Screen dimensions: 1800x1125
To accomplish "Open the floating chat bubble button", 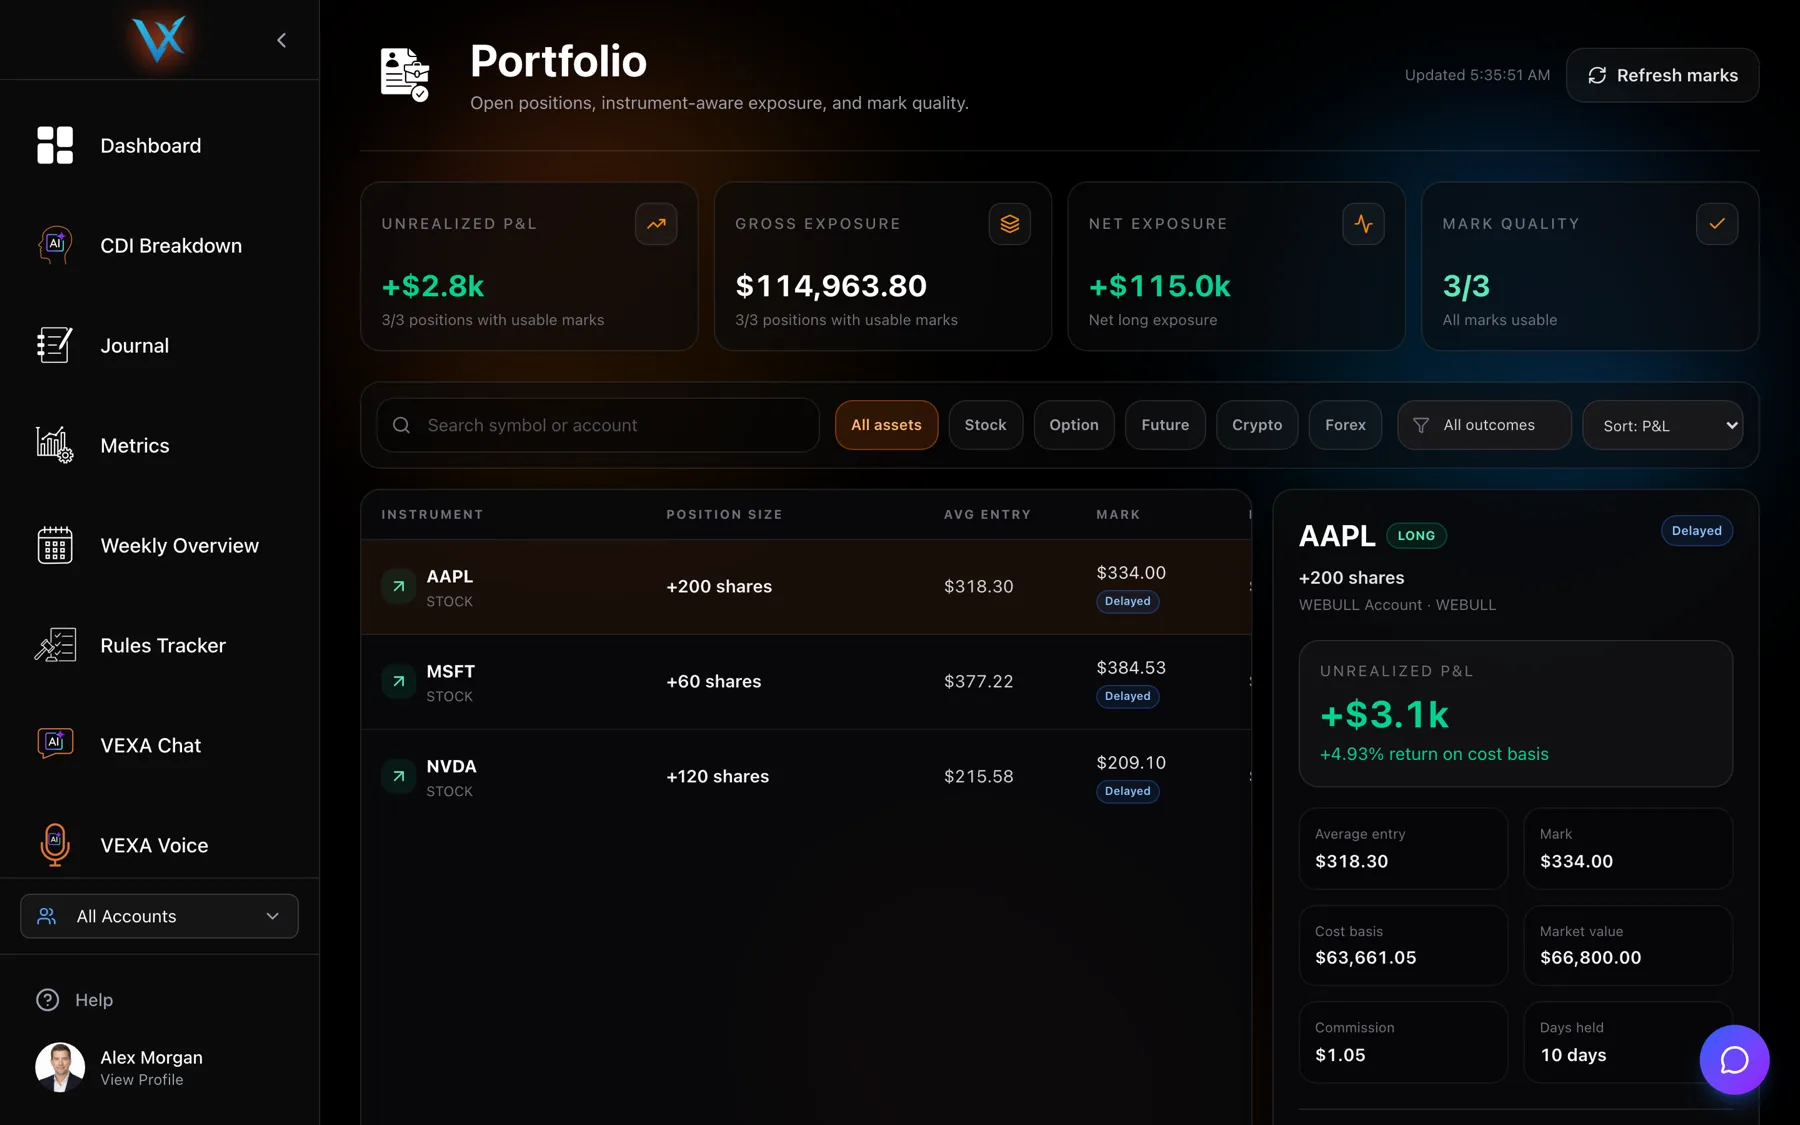I will [x=1734, y=1060].
